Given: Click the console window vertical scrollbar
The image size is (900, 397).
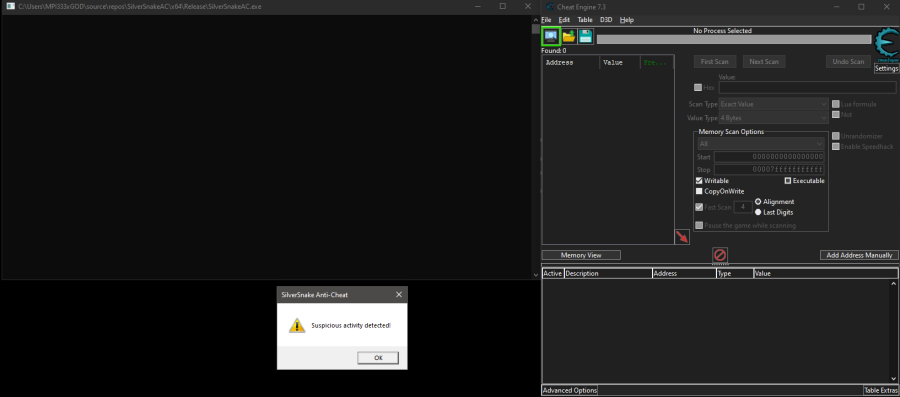Looking at the screenshot, I should (x=536, y=147).
